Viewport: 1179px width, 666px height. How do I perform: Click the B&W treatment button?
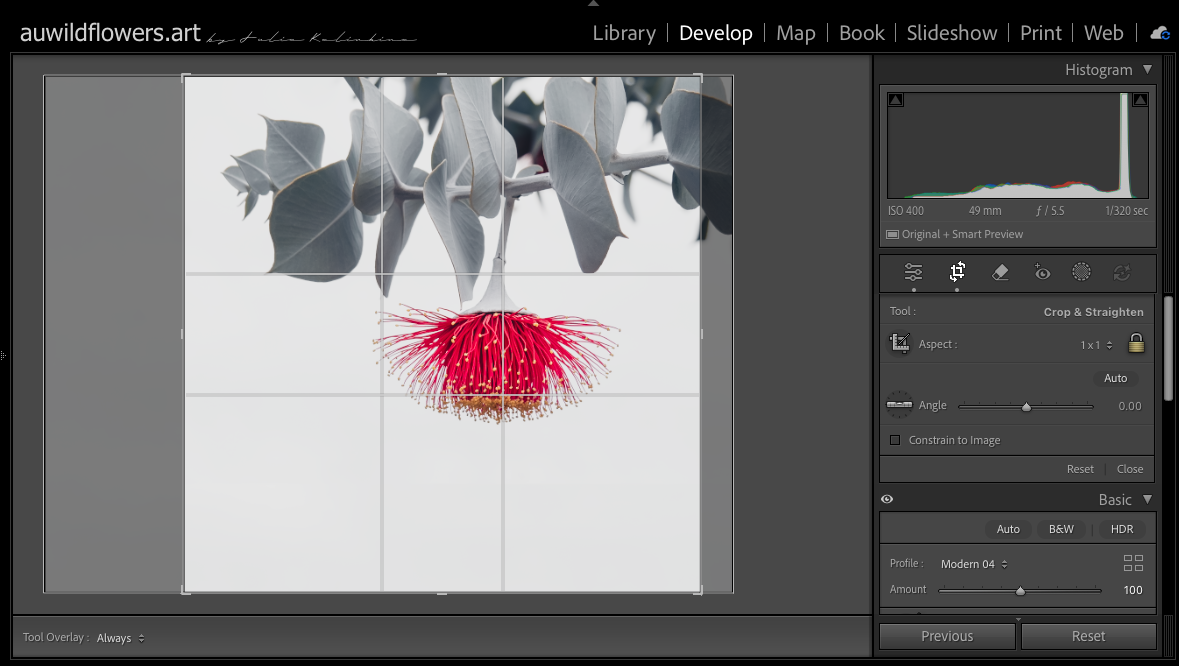tap(1061, 529)
